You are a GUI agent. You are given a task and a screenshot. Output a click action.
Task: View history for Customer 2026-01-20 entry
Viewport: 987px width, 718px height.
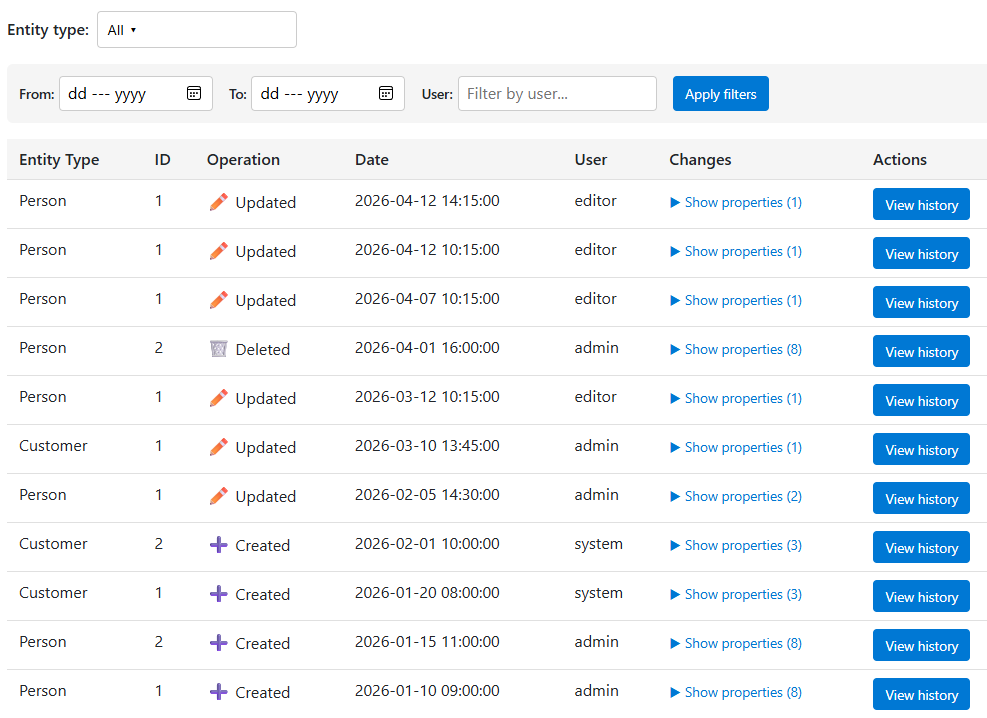click(921, 597)
